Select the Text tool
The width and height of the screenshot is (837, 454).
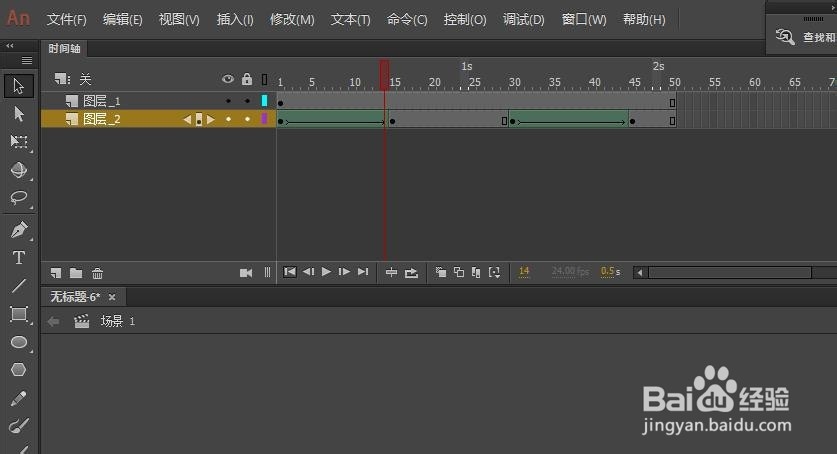click(19, 258)
